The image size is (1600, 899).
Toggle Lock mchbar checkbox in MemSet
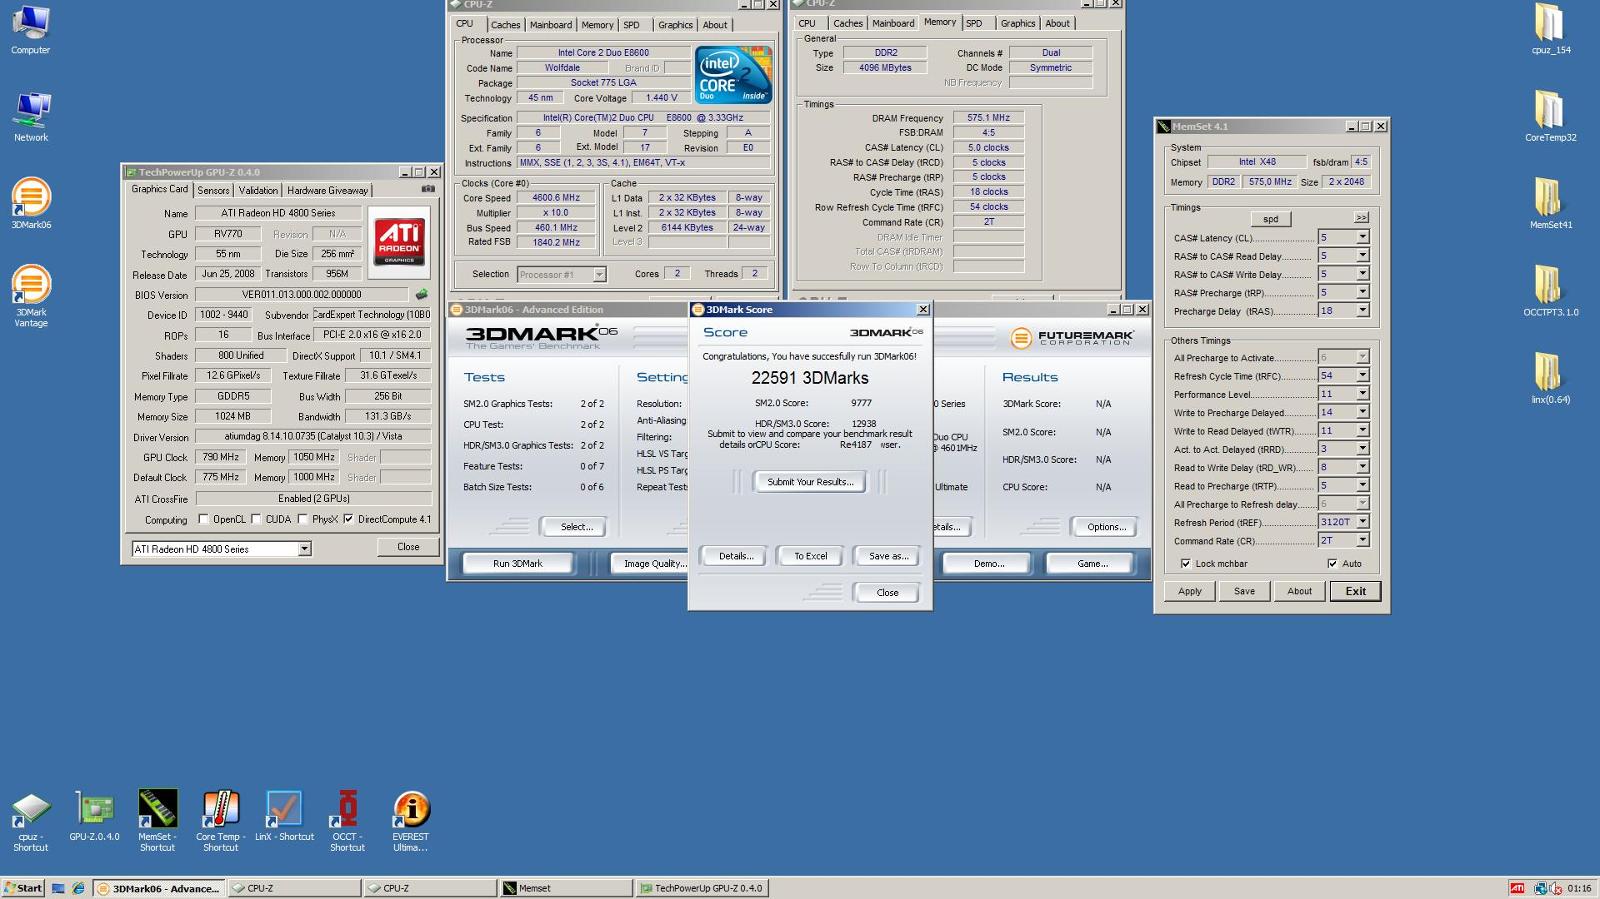pos(1186,564)
